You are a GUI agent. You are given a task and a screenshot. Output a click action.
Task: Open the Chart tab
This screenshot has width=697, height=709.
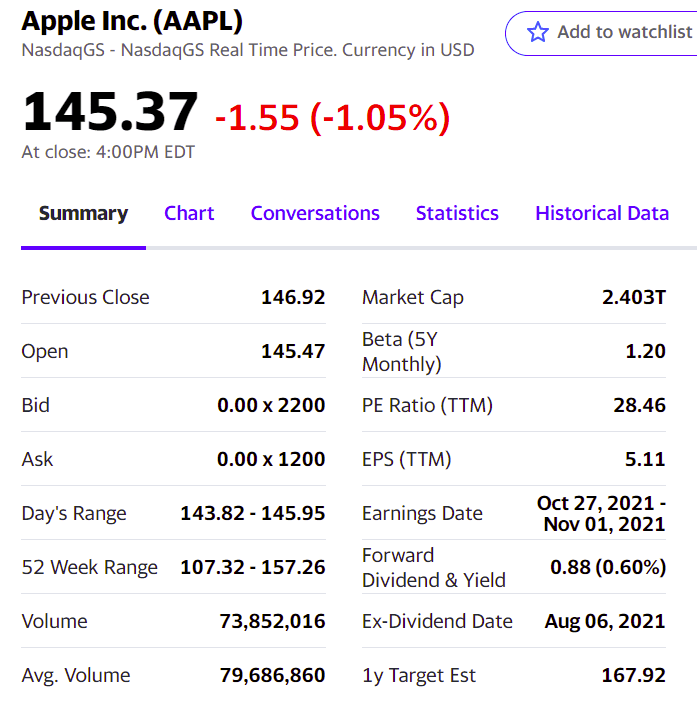click(189, 213)
